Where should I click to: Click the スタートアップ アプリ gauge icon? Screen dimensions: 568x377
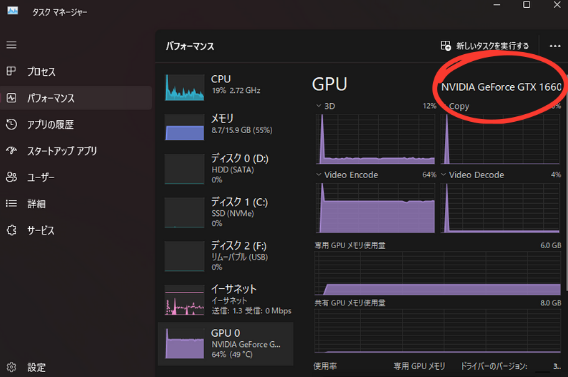pyautogui.click(x=11, y=150)
